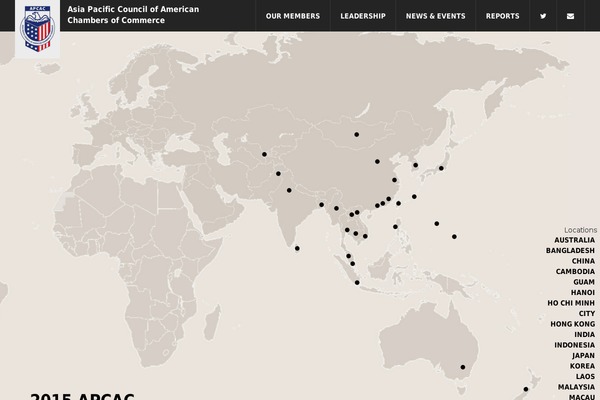Select China in the Locations list

583,261
